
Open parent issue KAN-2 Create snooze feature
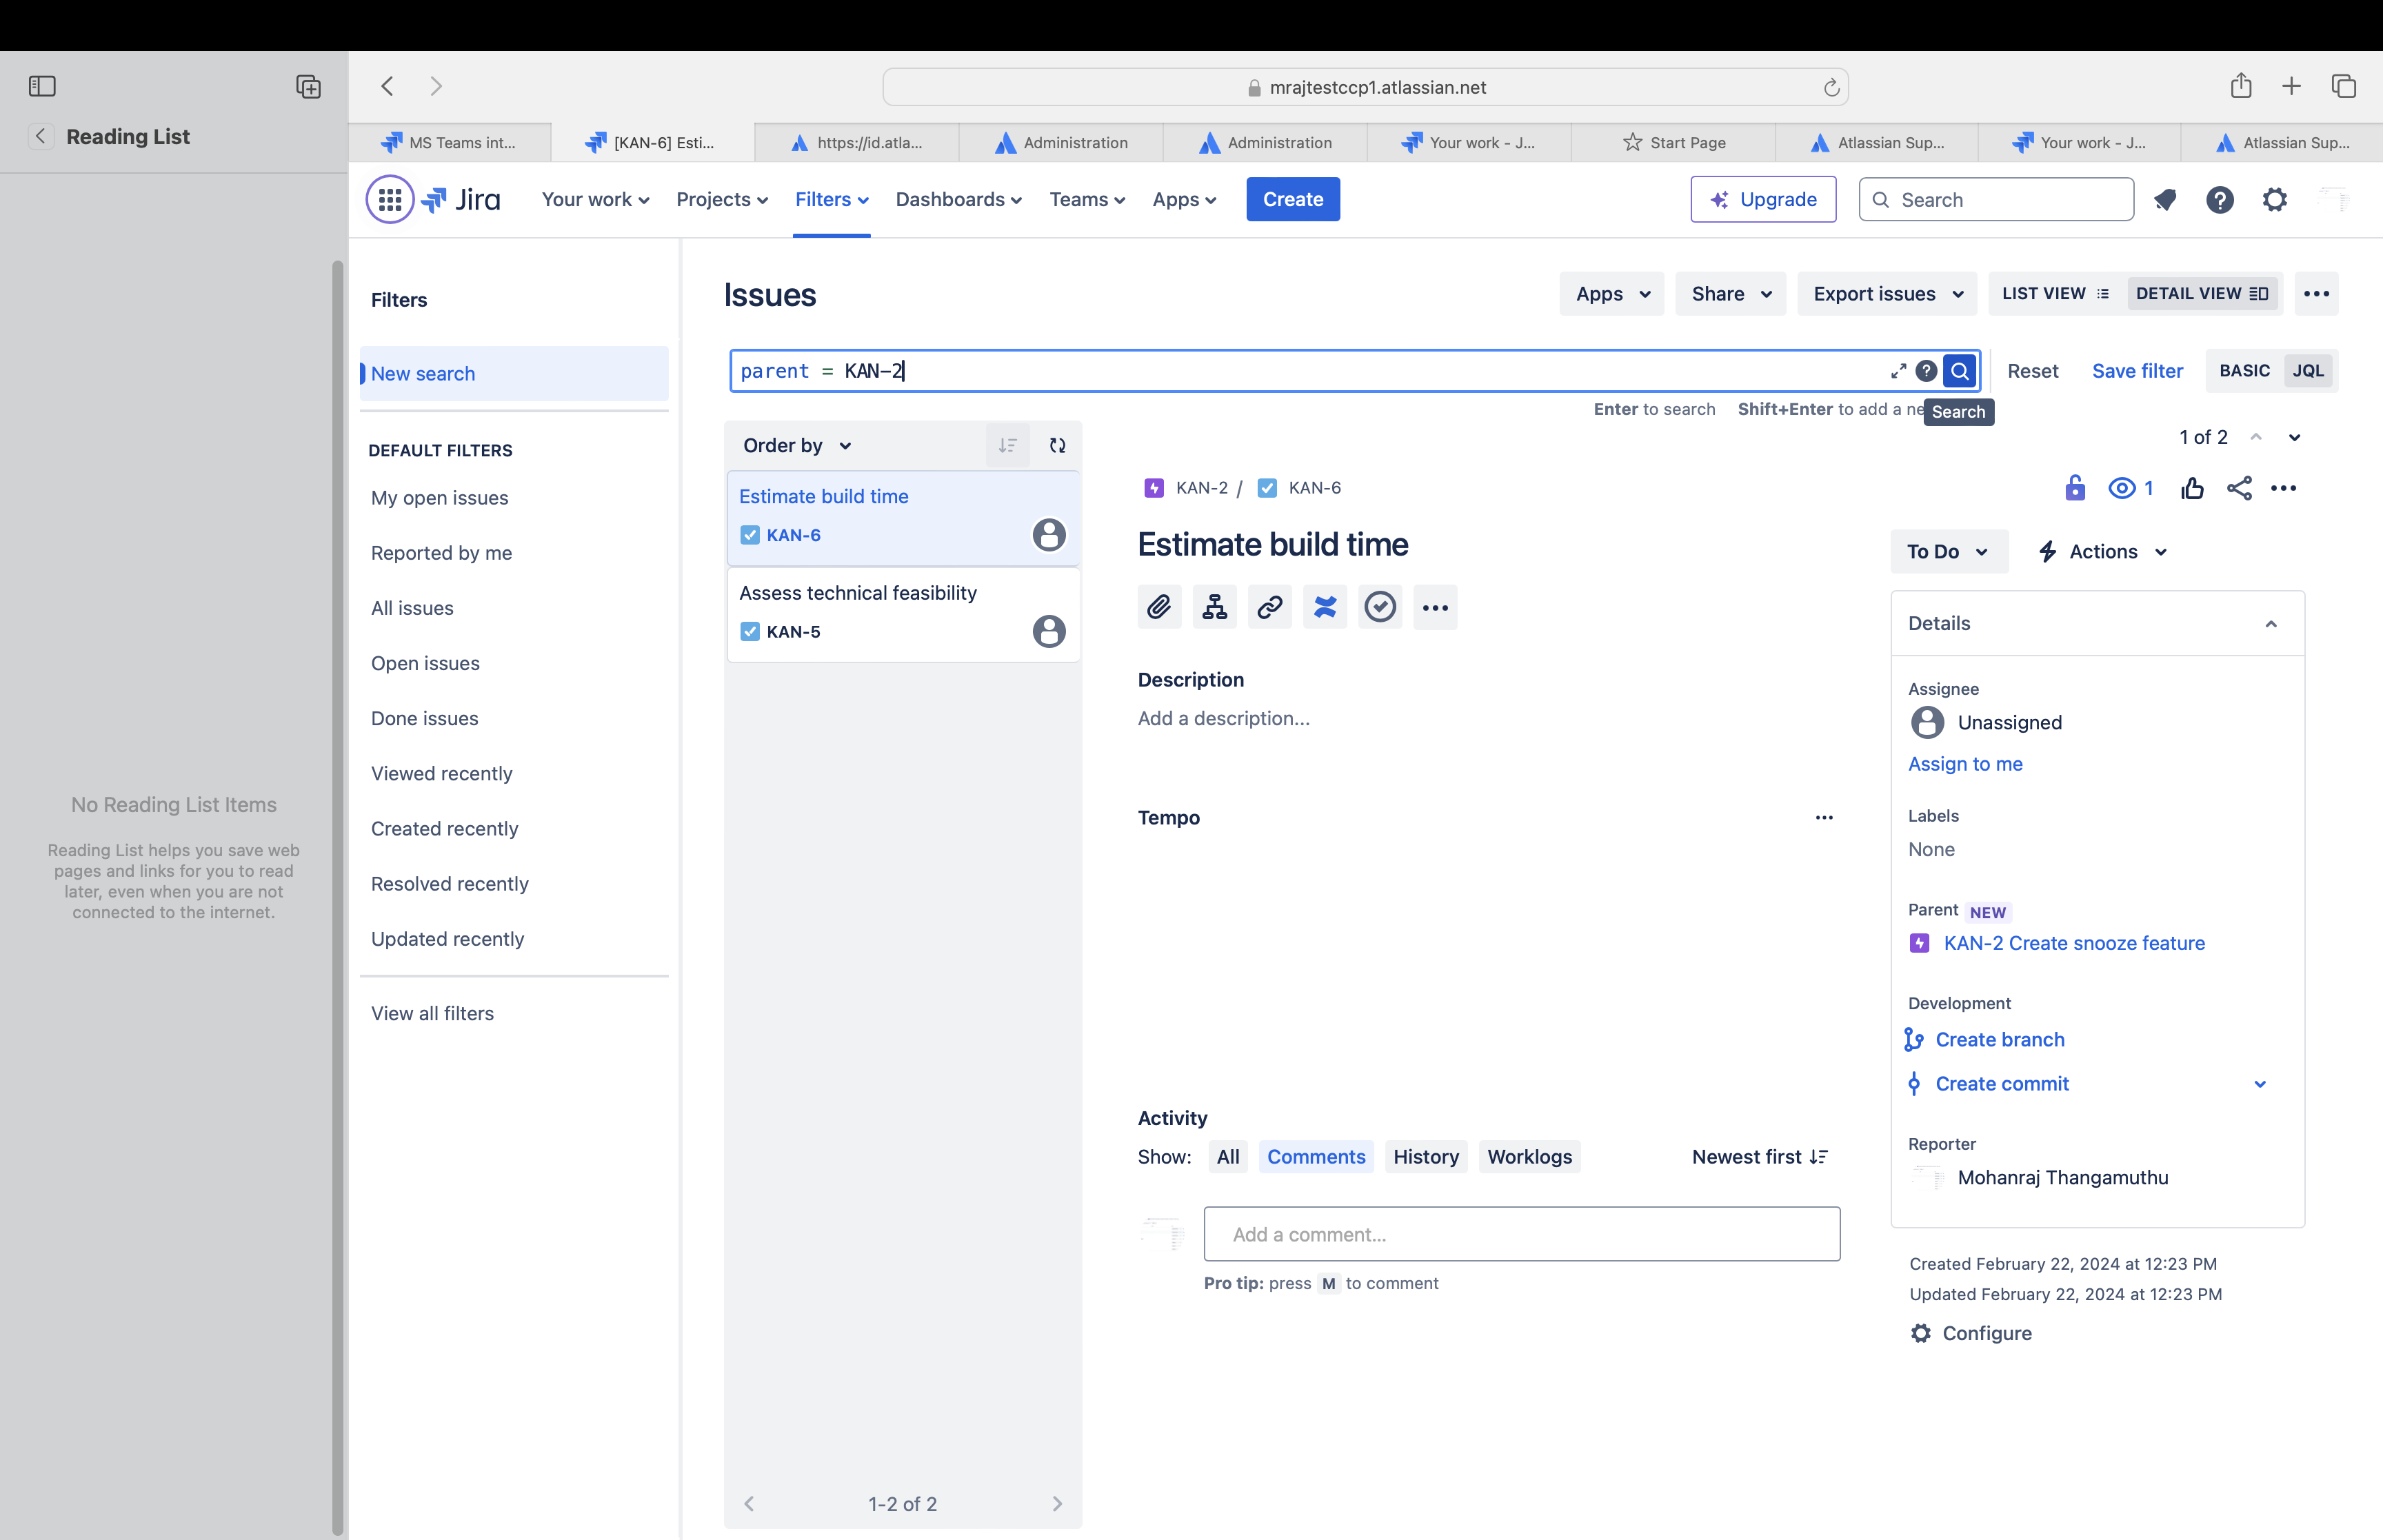tap(2073, 943)
